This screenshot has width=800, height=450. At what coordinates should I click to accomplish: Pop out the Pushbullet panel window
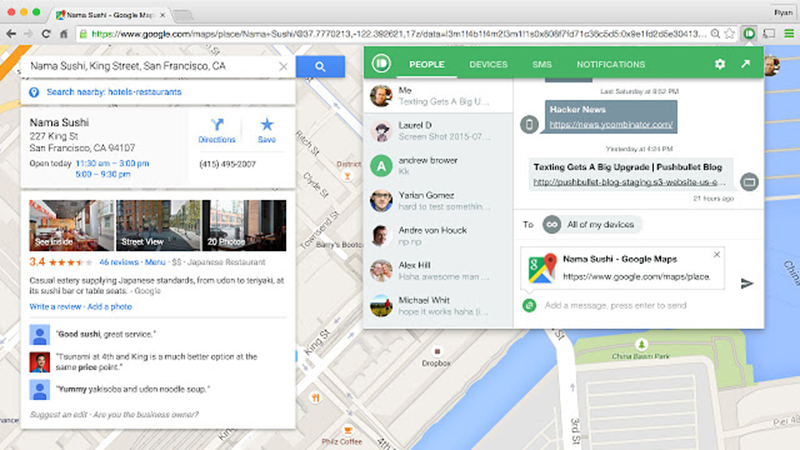745,64
